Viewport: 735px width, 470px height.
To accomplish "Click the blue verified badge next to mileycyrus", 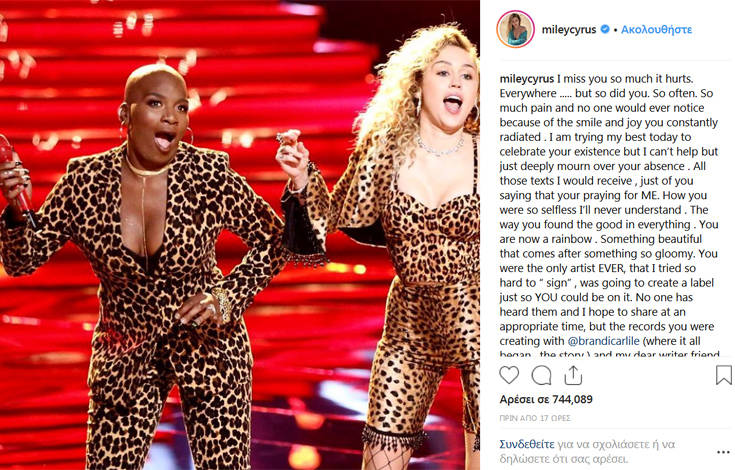I will click(x=605, y=29).
